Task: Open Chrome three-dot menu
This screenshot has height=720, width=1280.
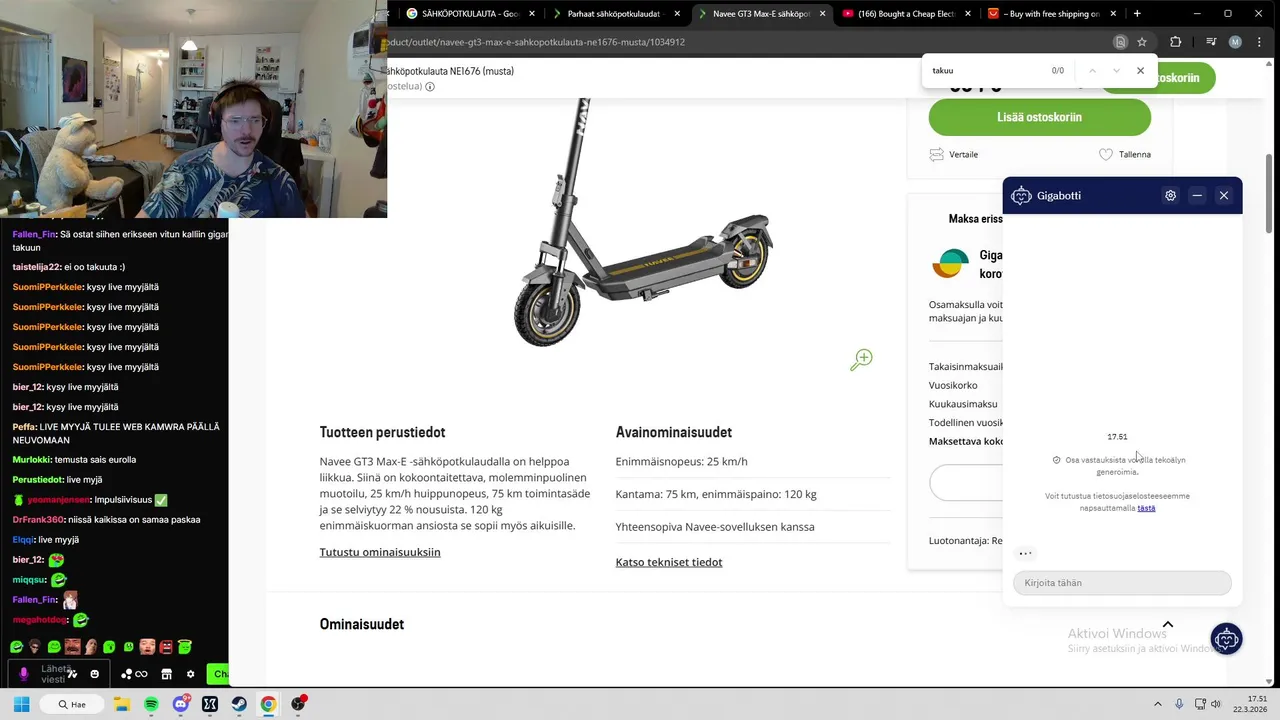Action: click(1259, 42)
